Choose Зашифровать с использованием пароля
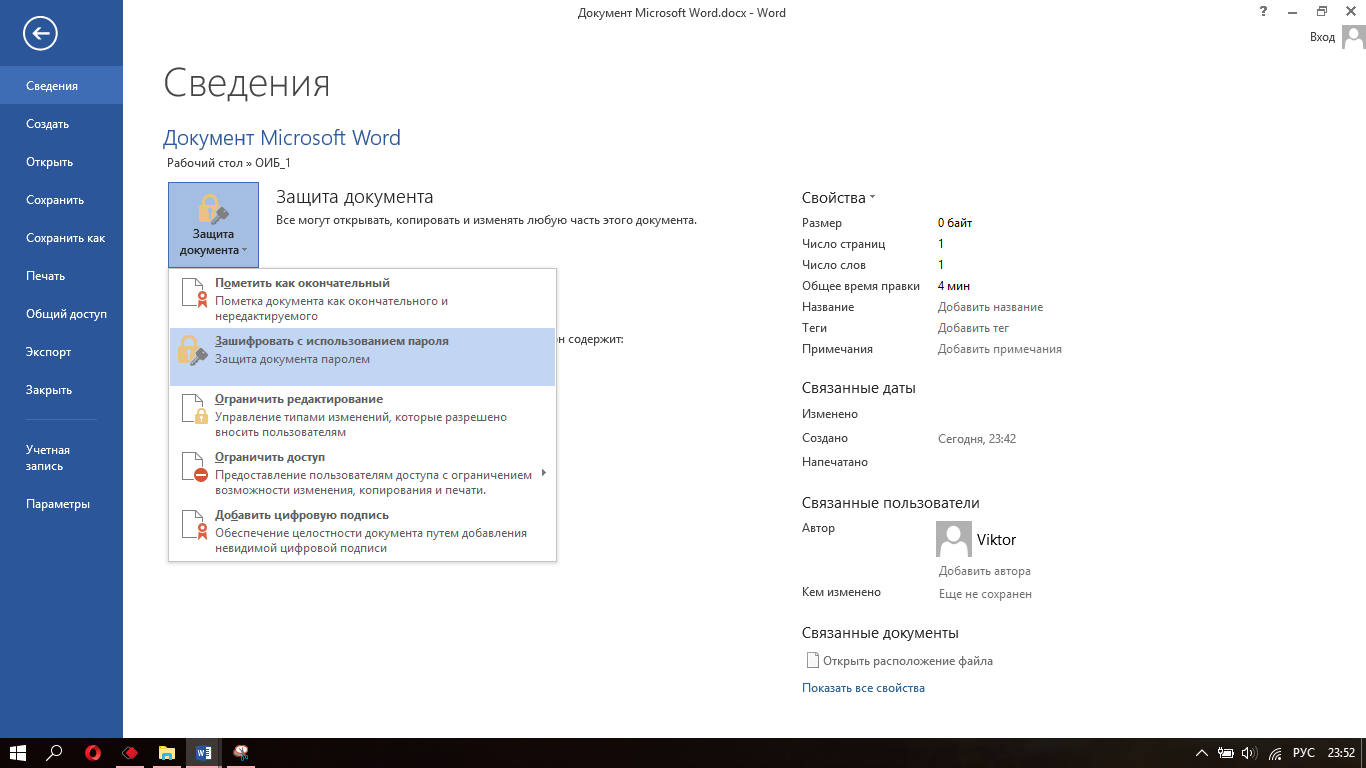Image resolution: width=1366 pixels, height=768 pixels. [362, 357]
